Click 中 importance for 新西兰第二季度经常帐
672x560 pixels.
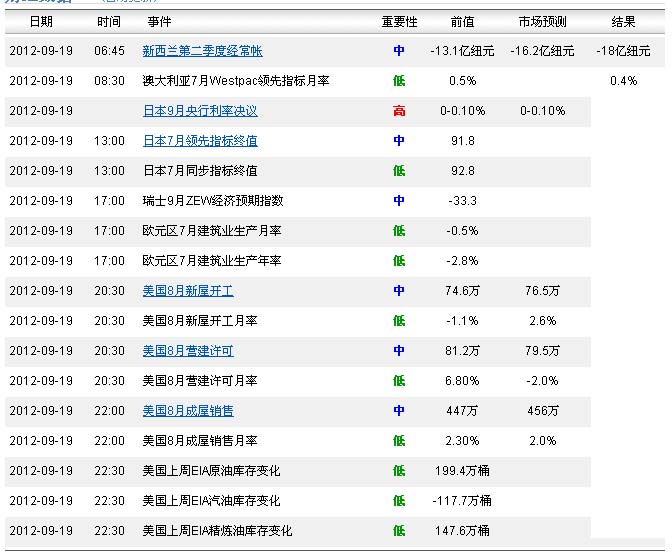click(x=399, y=51)
